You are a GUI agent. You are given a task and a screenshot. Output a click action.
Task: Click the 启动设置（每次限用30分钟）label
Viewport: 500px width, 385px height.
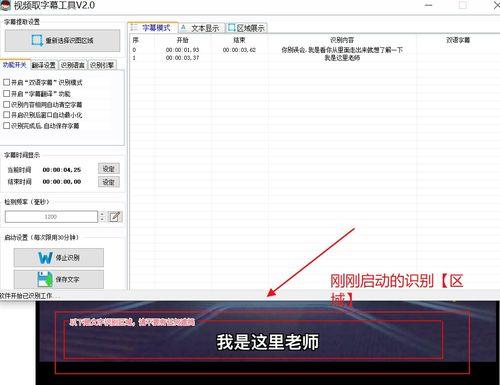42,237
